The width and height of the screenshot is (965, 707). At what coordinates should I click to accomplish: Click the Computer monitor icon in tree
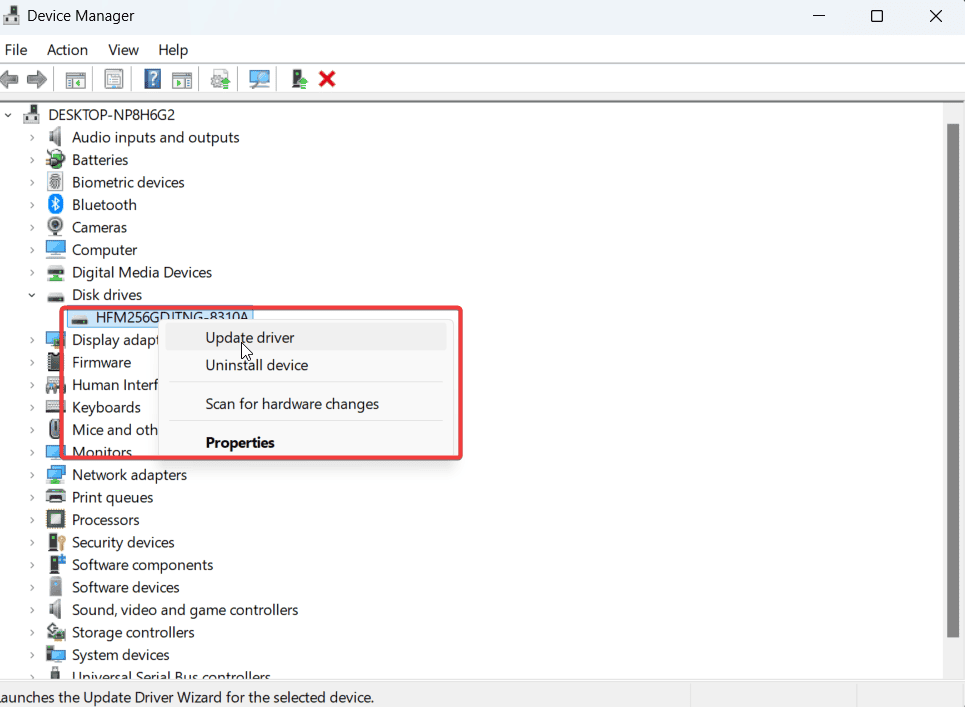pos(55,249)
